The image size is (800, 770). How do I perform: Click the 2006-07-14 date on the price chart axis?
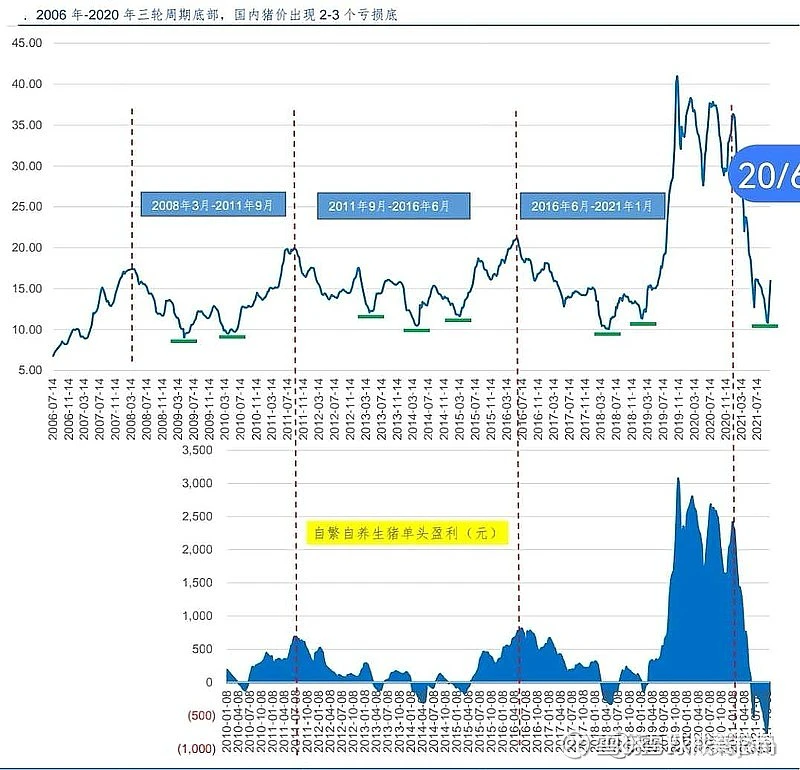53,409
